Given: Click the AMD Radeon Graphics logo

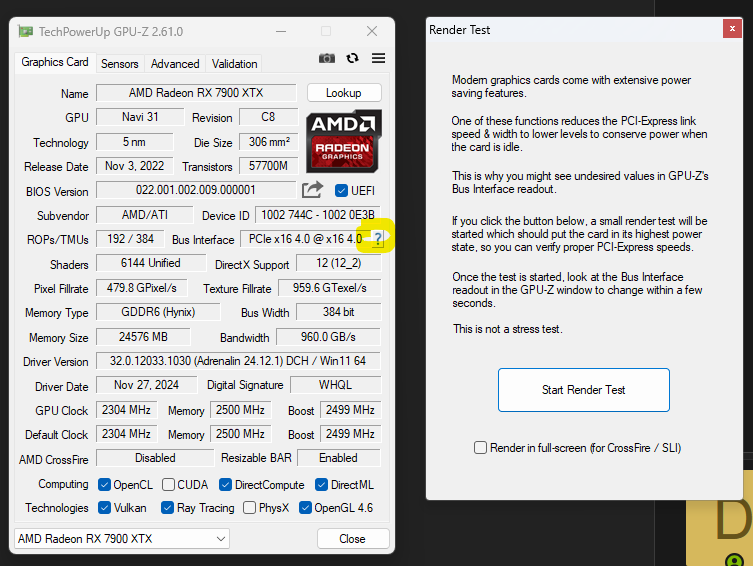Looking at the screenshot, I should tap(344, 141).
